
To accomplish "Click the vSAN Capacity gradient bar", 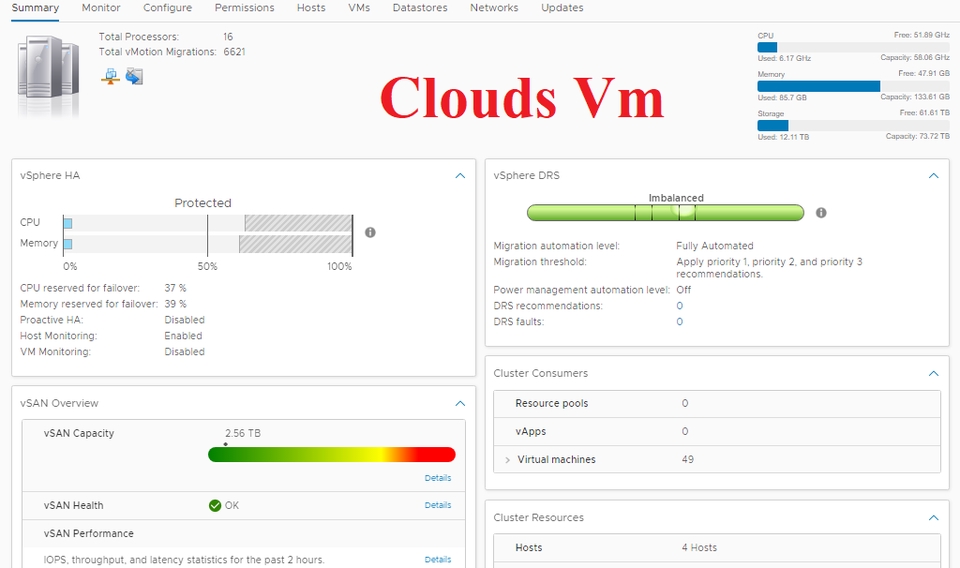I will pos(332,454).
